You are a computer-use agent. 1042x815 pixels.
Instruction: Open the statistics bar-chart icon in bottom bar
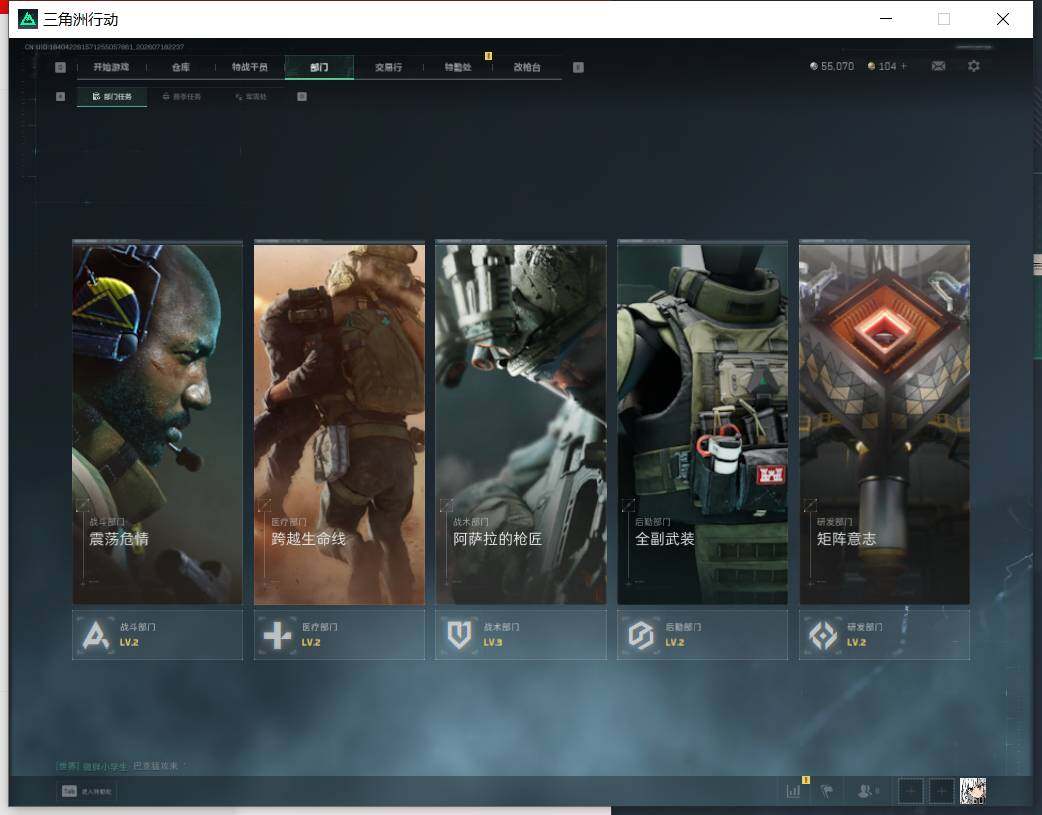click(x=793, y=791)
